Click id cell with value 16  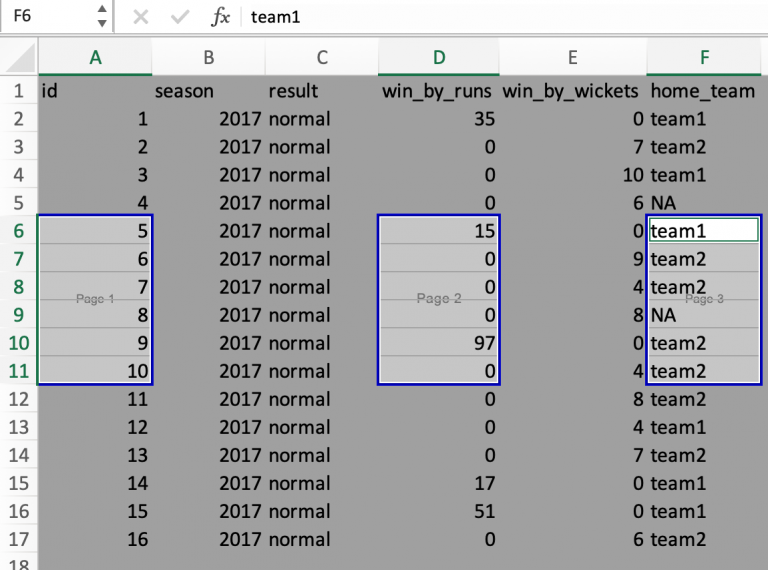[x=96, y=539]
